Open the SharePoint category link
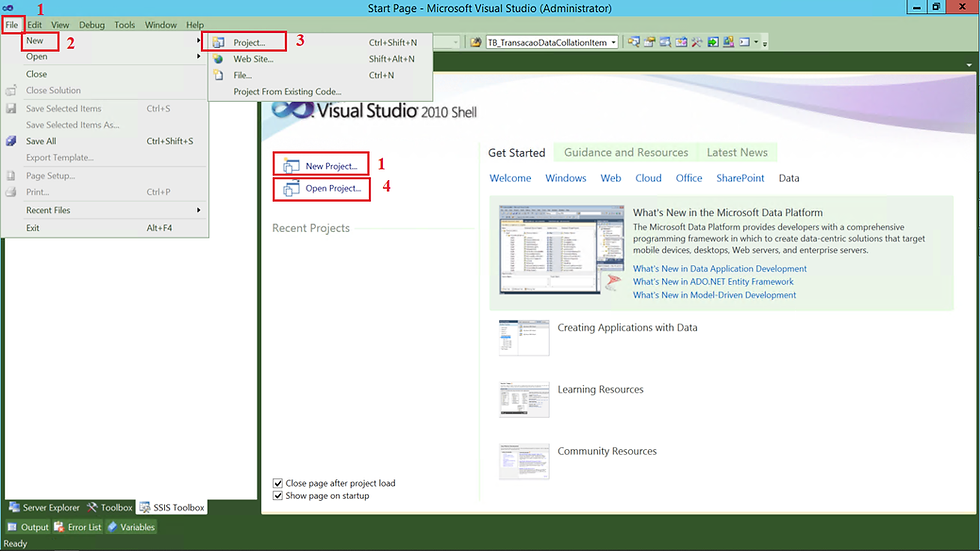Viewport: 980px width, 551px height. [740, 178]
